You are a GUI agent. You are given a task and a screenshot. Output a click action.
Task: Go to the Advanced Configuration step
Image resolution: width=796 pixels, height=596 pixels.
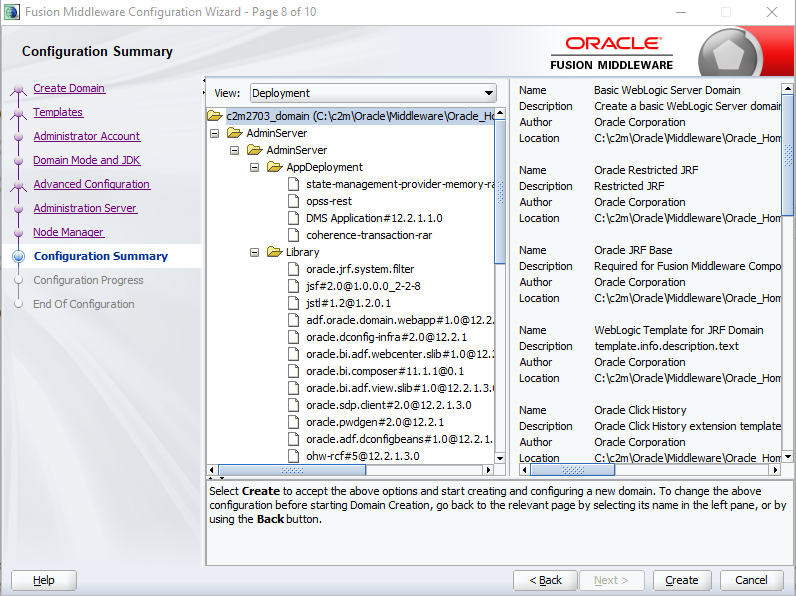click(91, 184)
